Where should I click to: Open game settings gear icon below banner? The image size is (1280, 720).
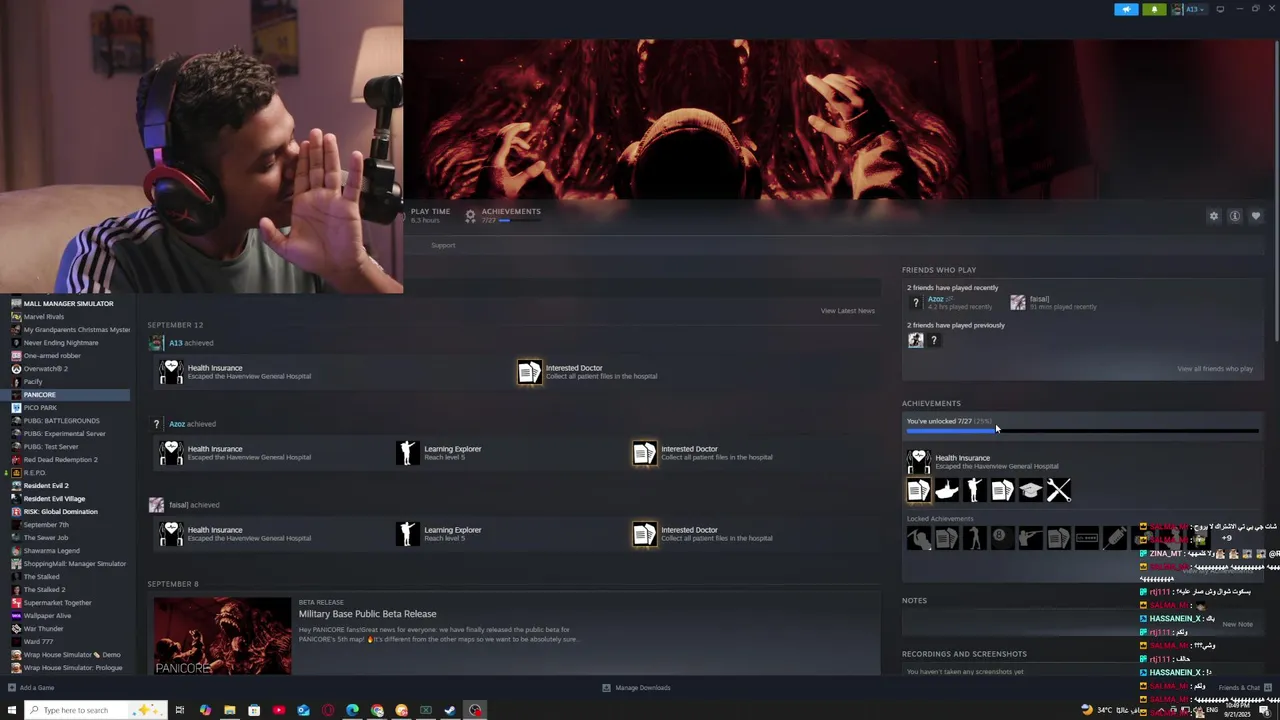tap(1214, 216)
